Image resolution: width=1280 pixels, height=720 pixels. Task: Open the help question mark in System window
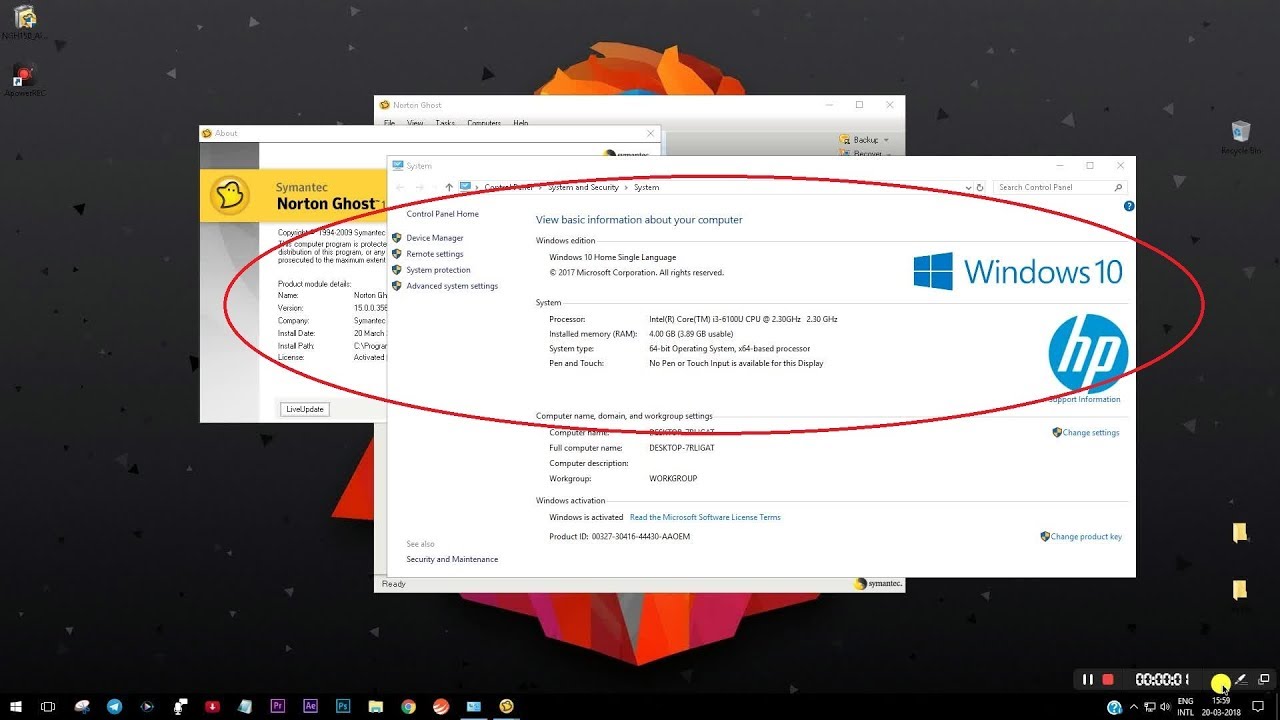[1129, 206]
